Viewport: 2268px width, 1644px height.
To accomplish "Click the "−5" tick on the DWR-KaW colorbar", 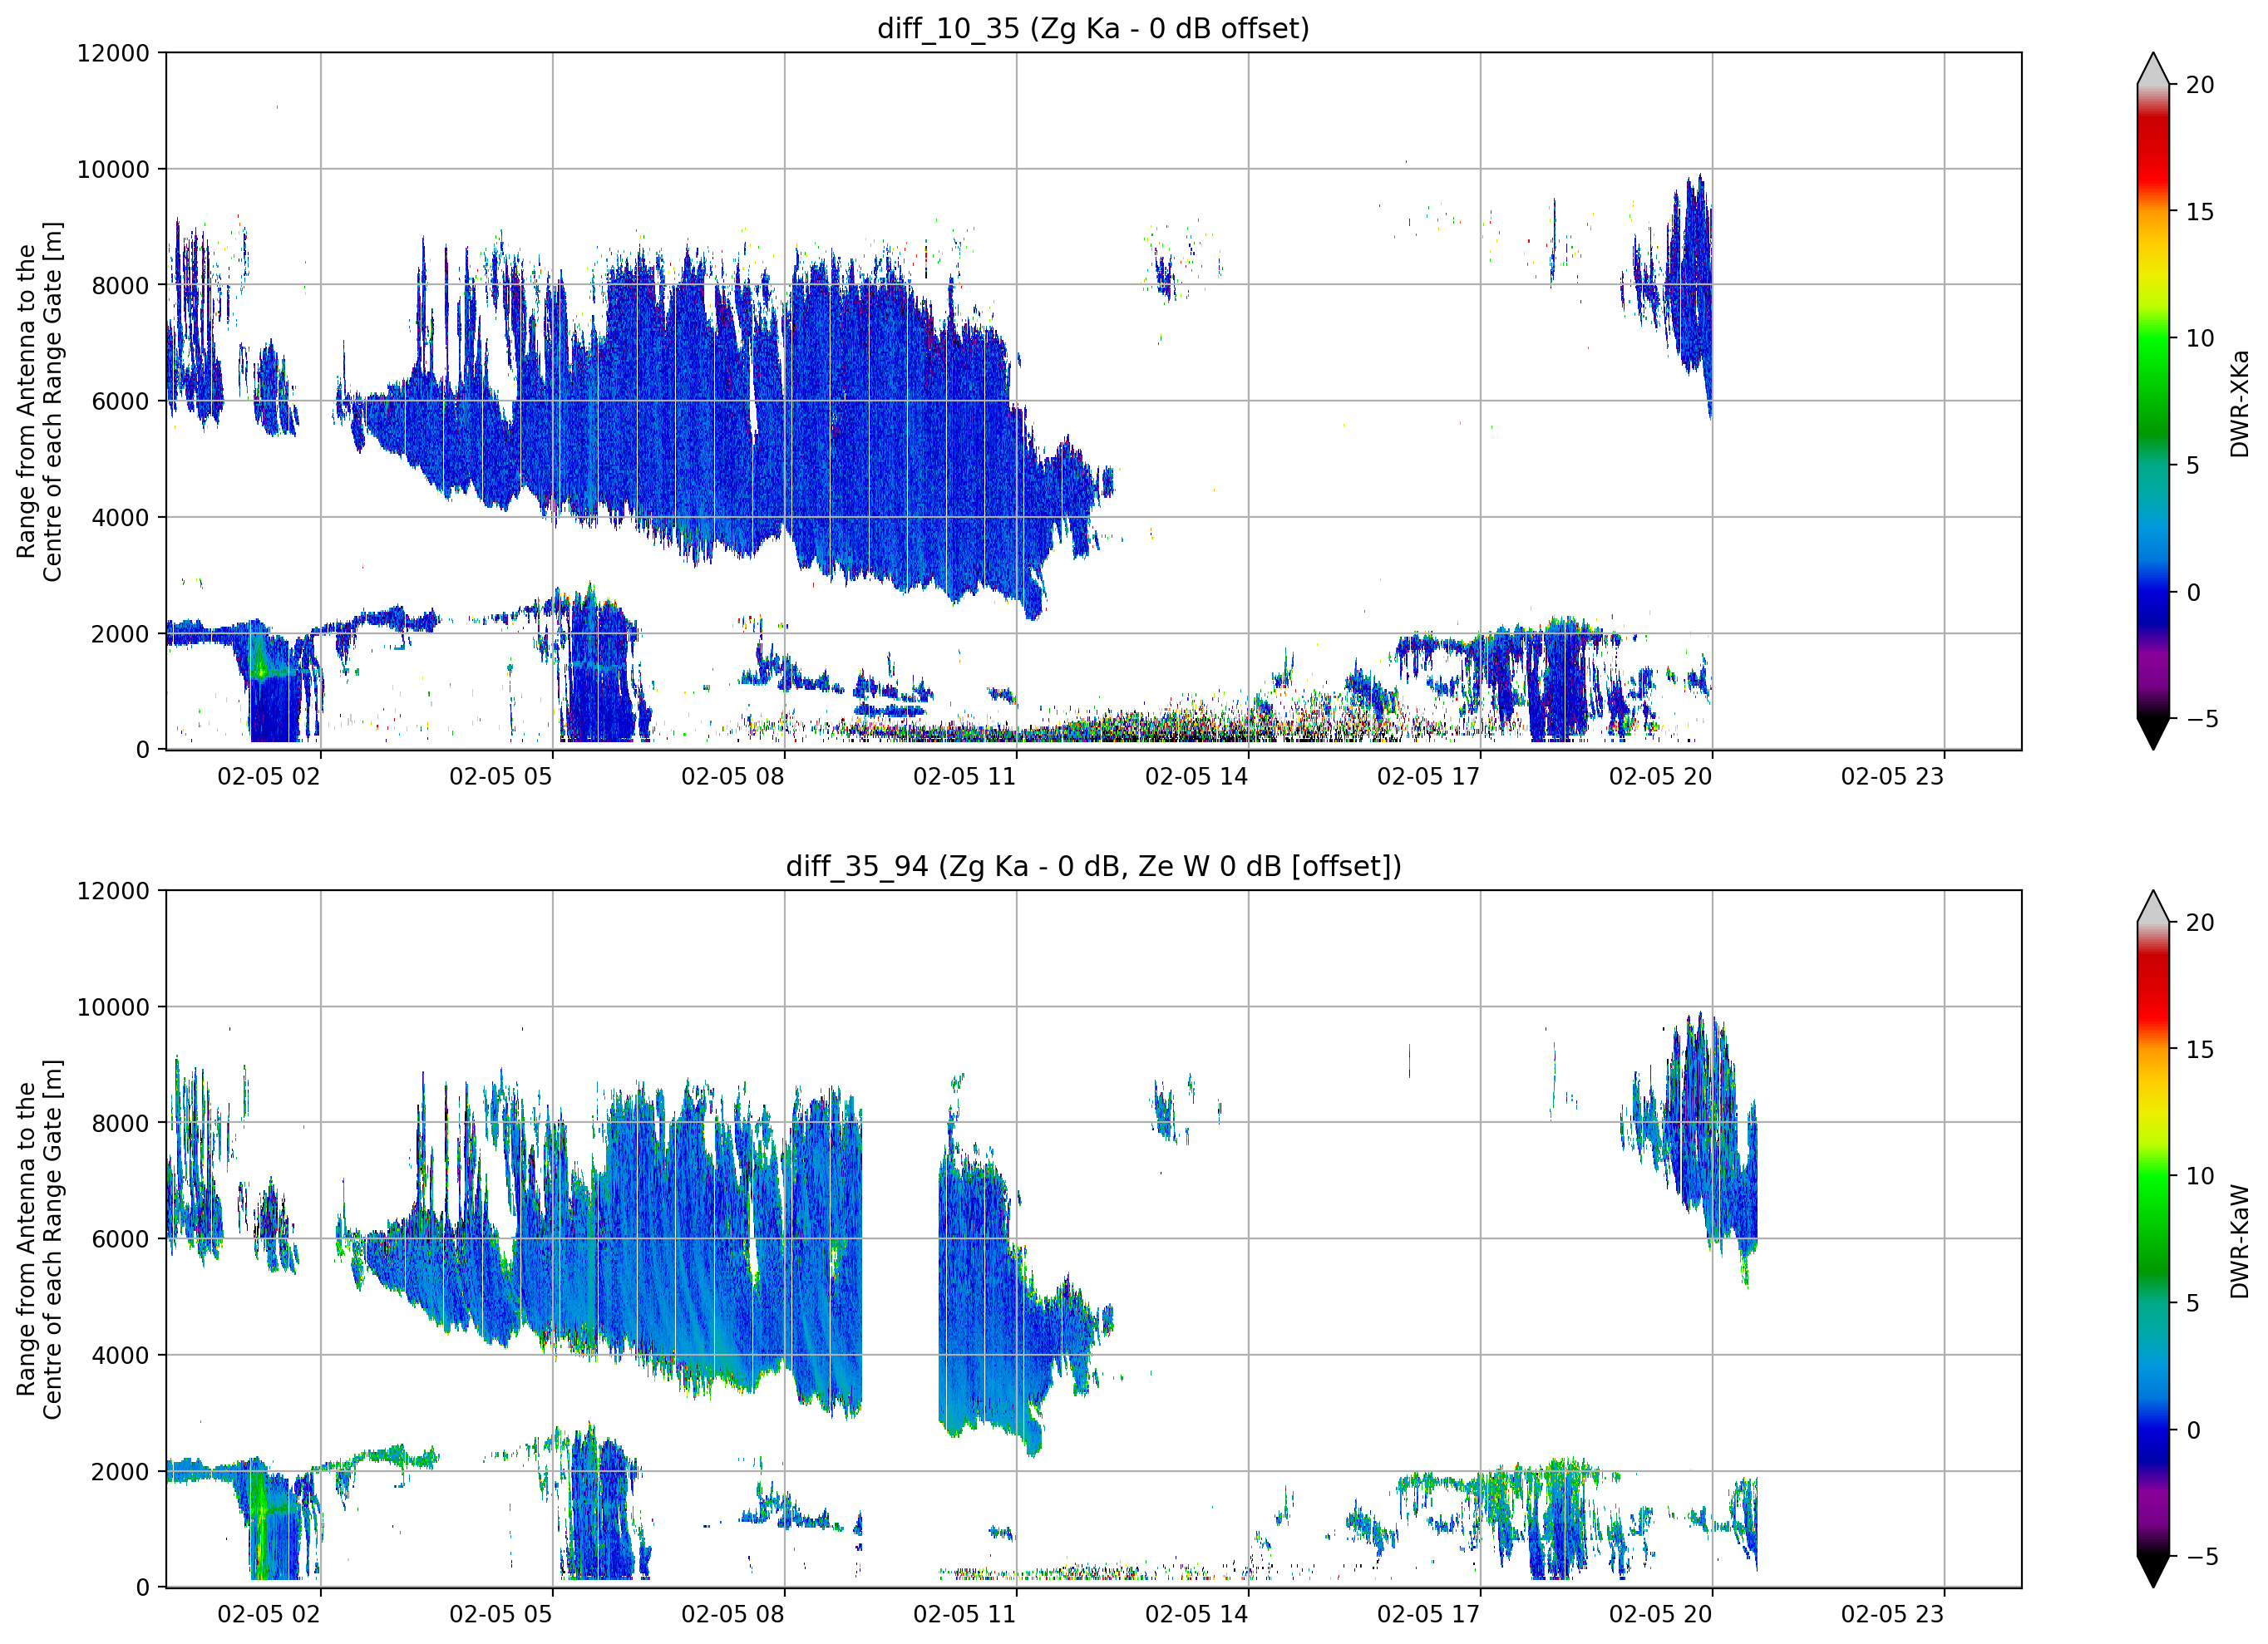I will click(2202, 1556).
